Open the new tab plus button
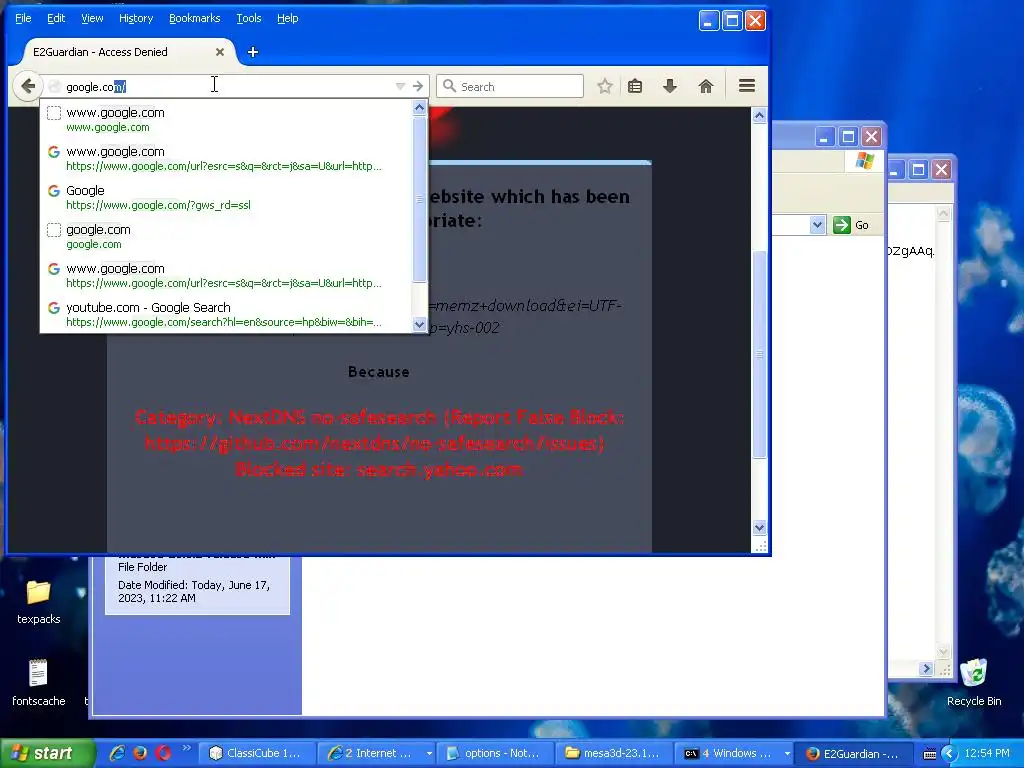This screenshot has width=1024, height=768. [253, 52]
